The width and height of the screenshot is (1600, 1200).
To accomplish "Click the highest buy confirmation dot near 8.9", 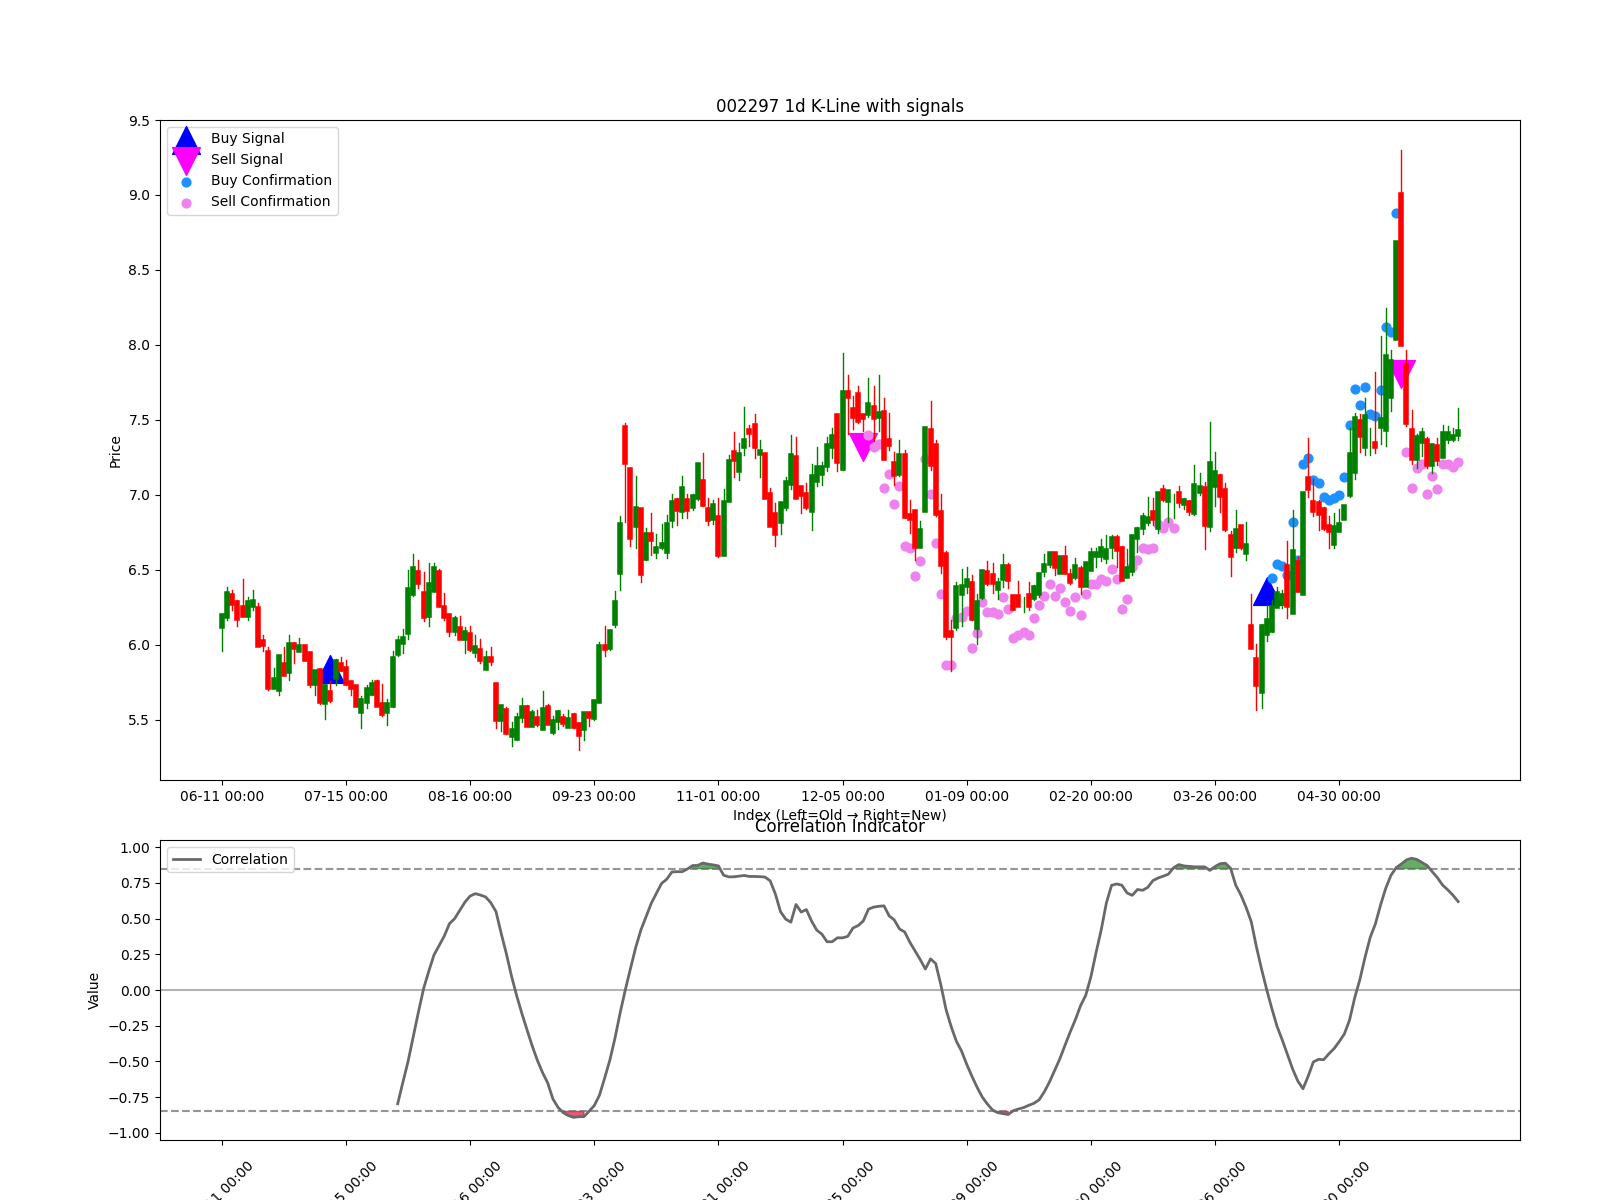I will pyautogui.click(x=1396, y=213).
